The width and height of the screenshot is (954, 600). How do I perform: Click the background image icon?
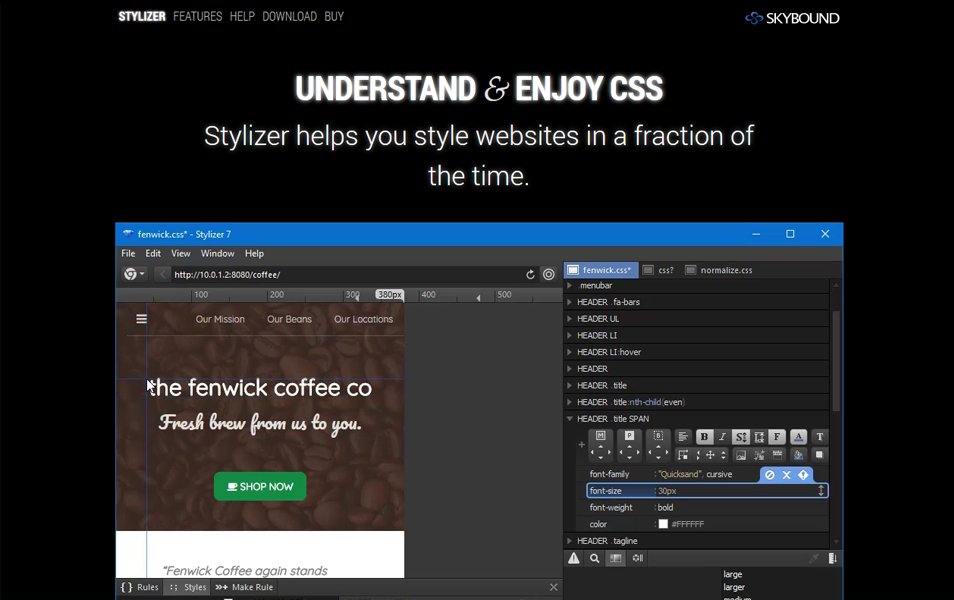coord(741,455)
